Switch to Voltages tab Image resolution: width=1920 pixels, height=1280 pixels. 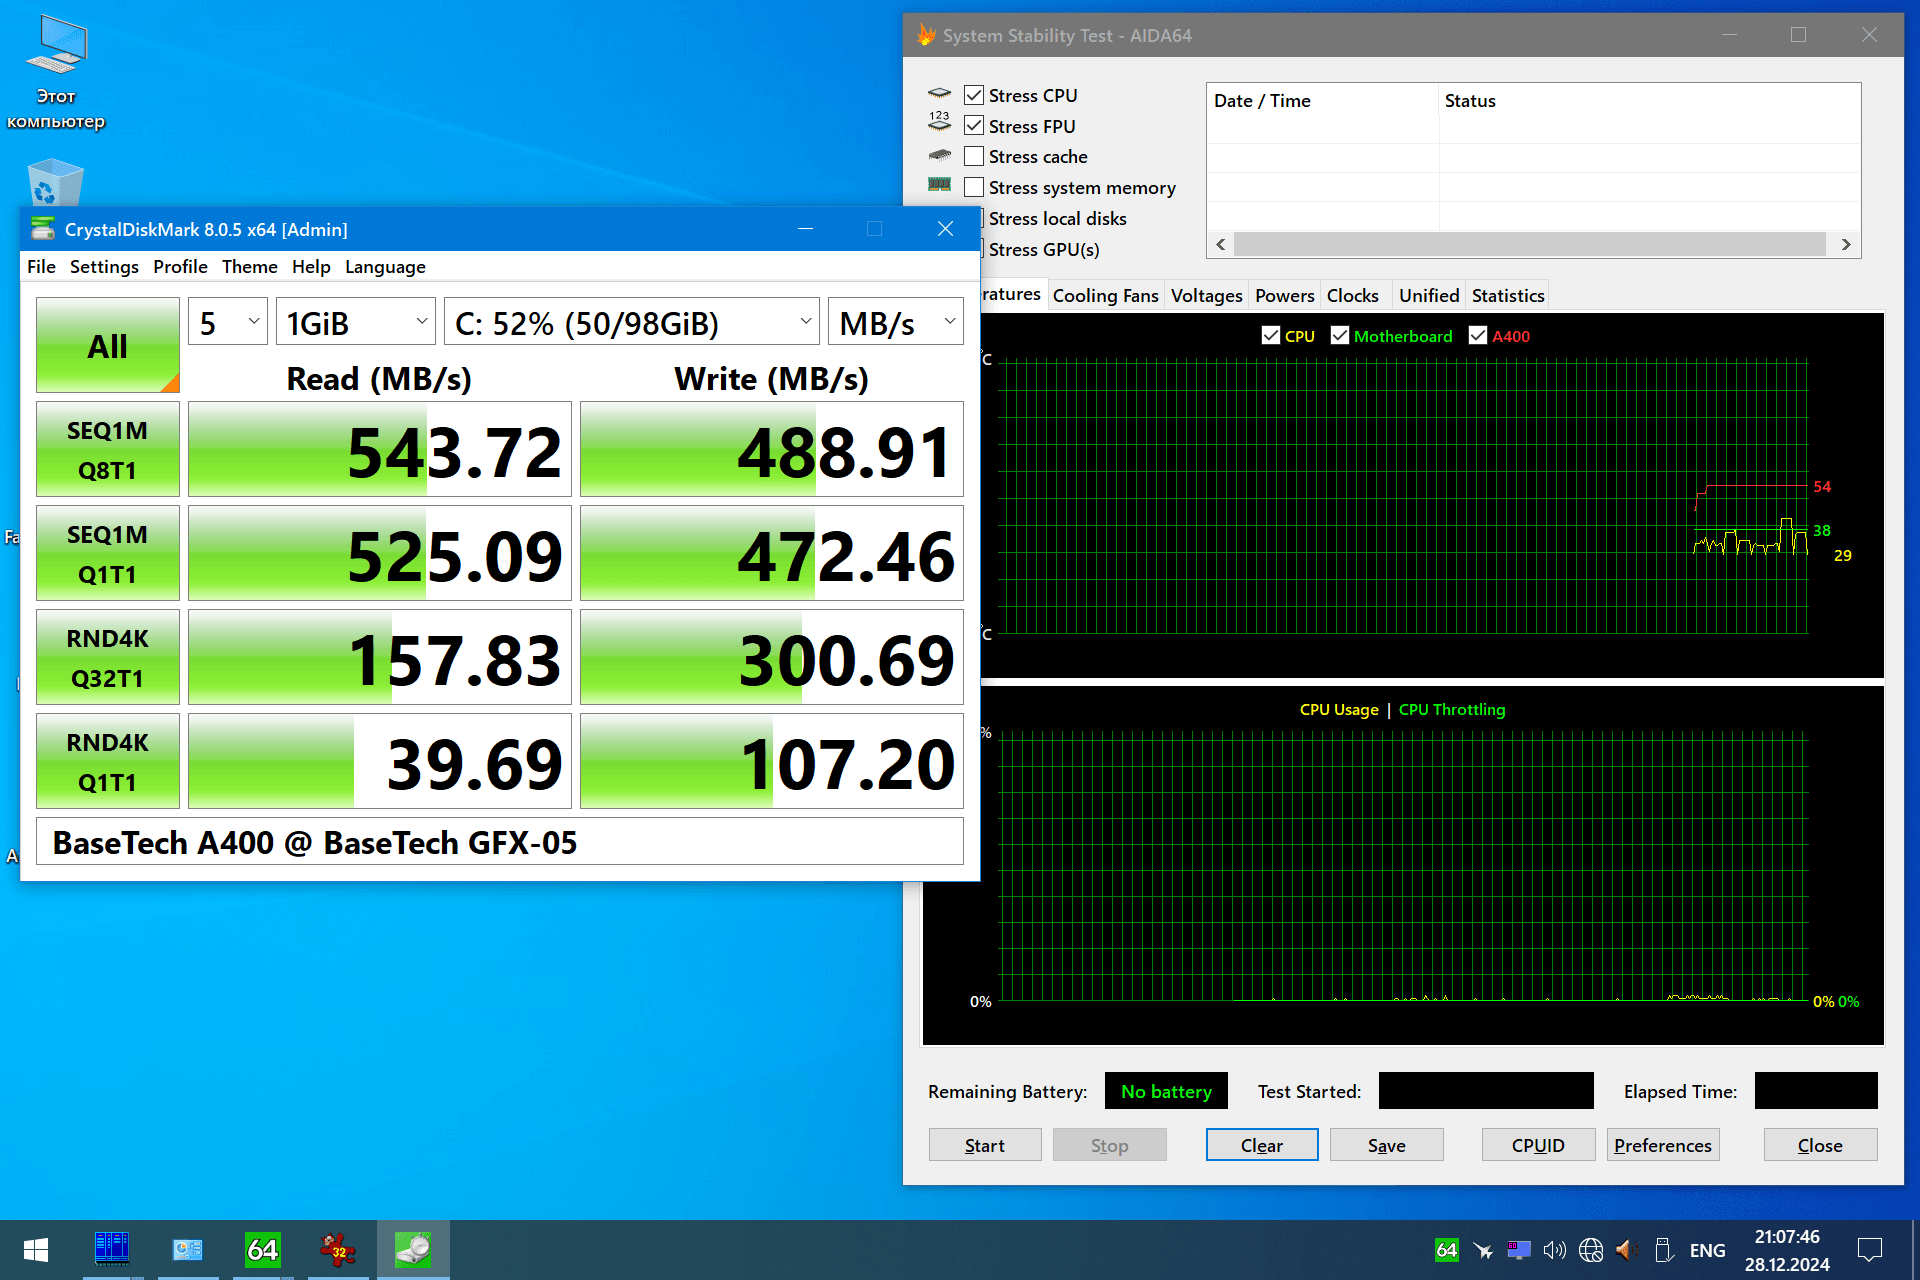point(1206,296)
